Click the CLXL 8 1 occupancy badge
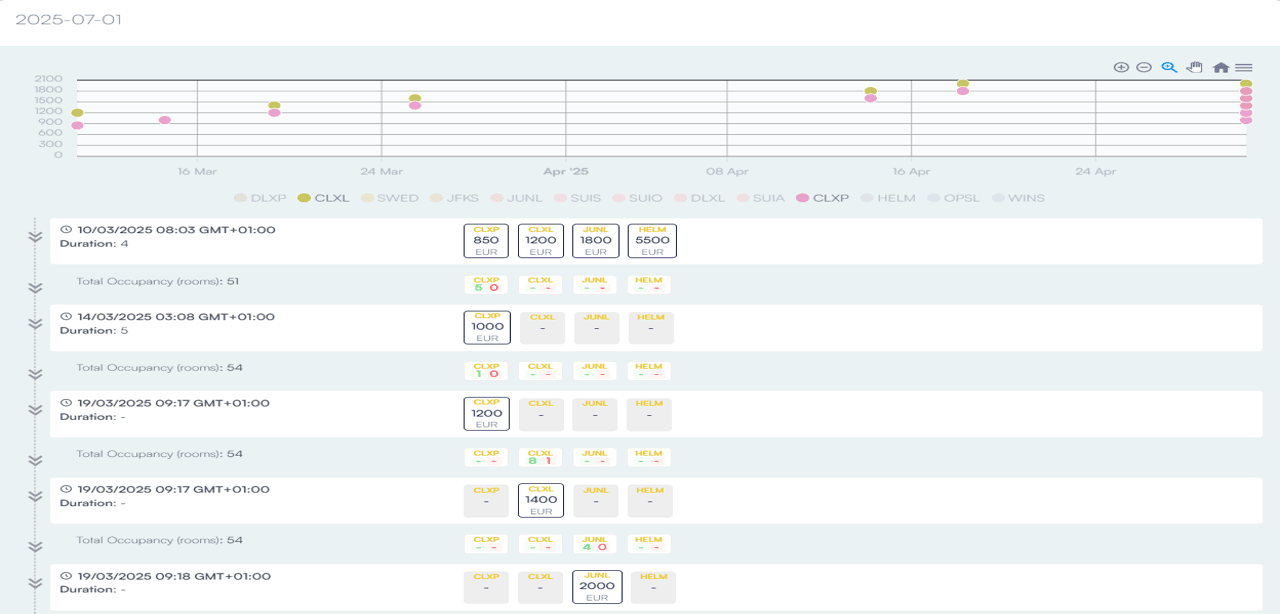Screen dimensions: 1280x614 [x=541, y=457]
